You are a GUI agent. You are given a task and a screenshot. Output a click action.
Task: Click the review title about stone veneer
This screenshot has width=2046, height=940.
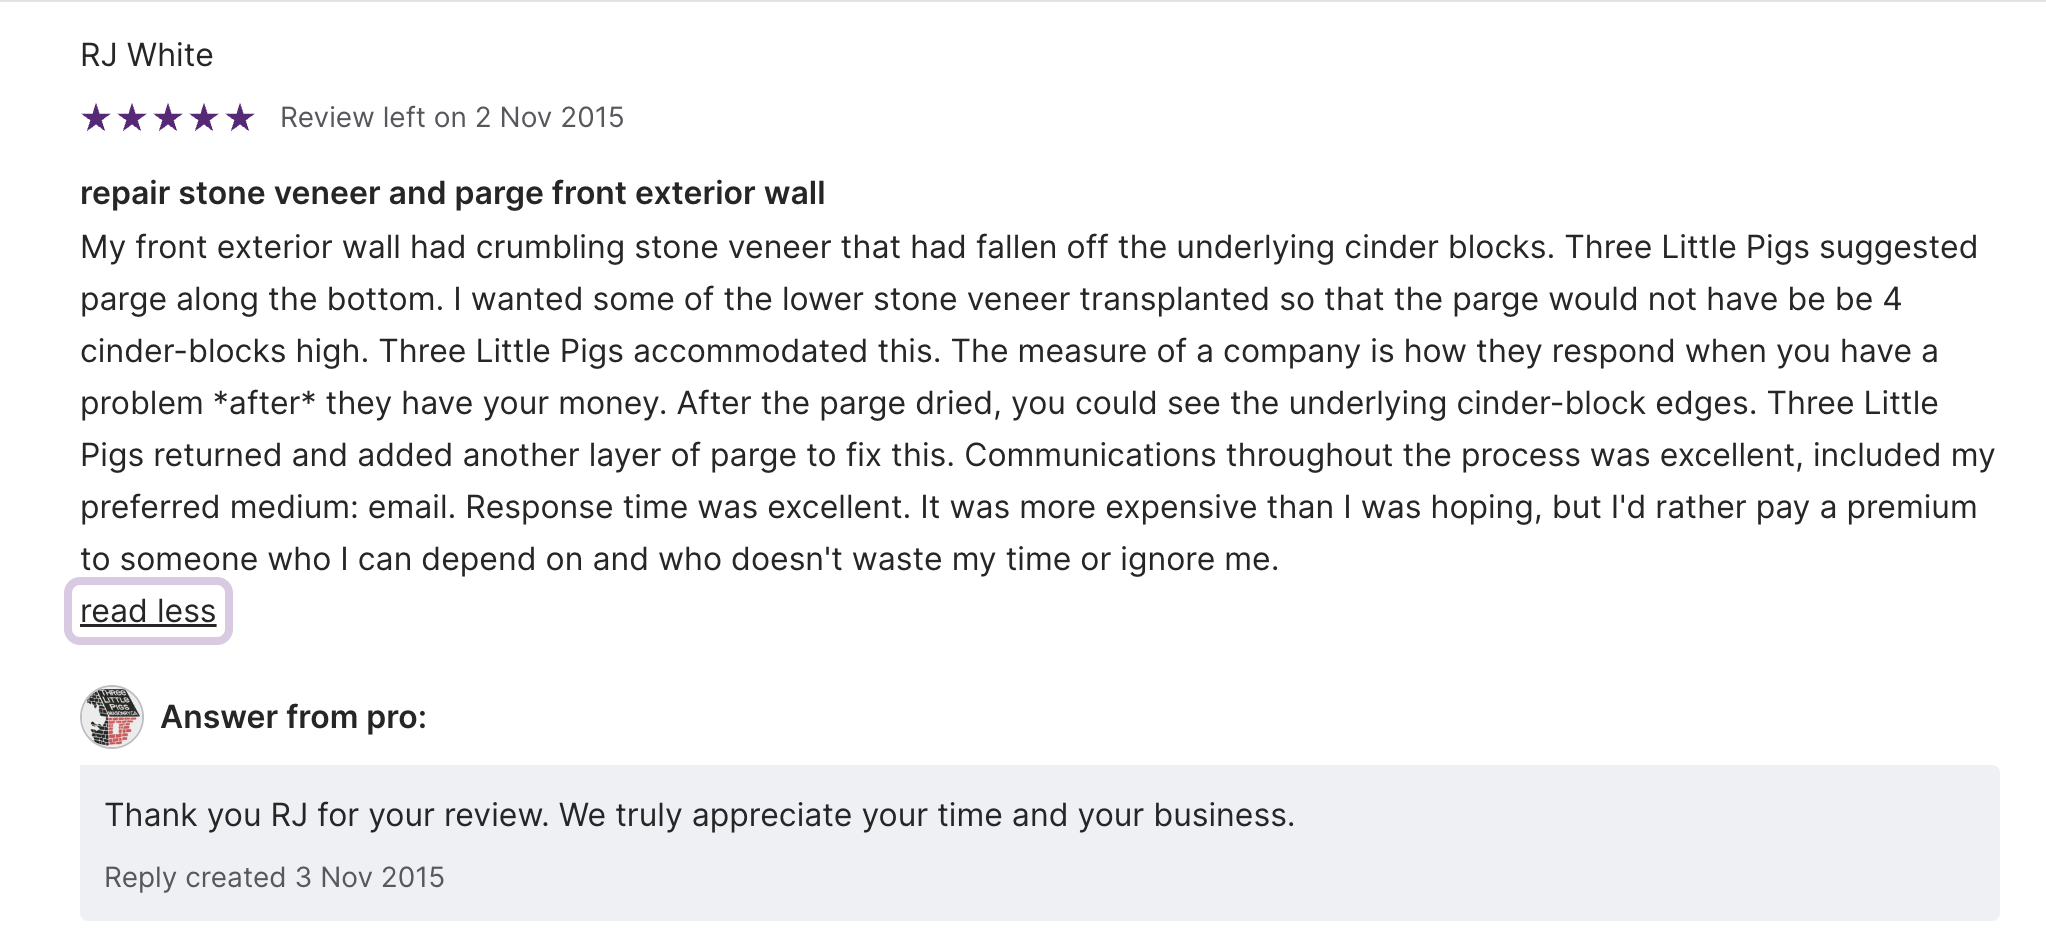tap(452, 193)
